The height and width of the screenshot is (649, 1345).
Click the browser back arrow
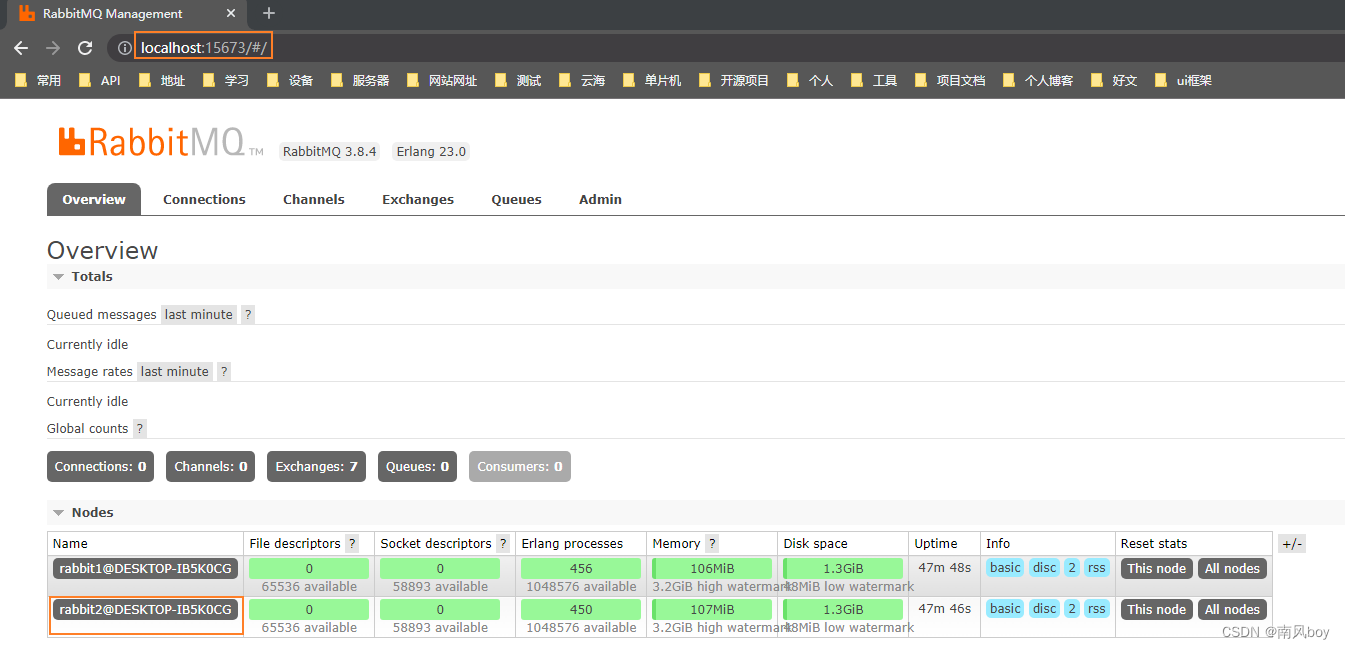point(21,48)
